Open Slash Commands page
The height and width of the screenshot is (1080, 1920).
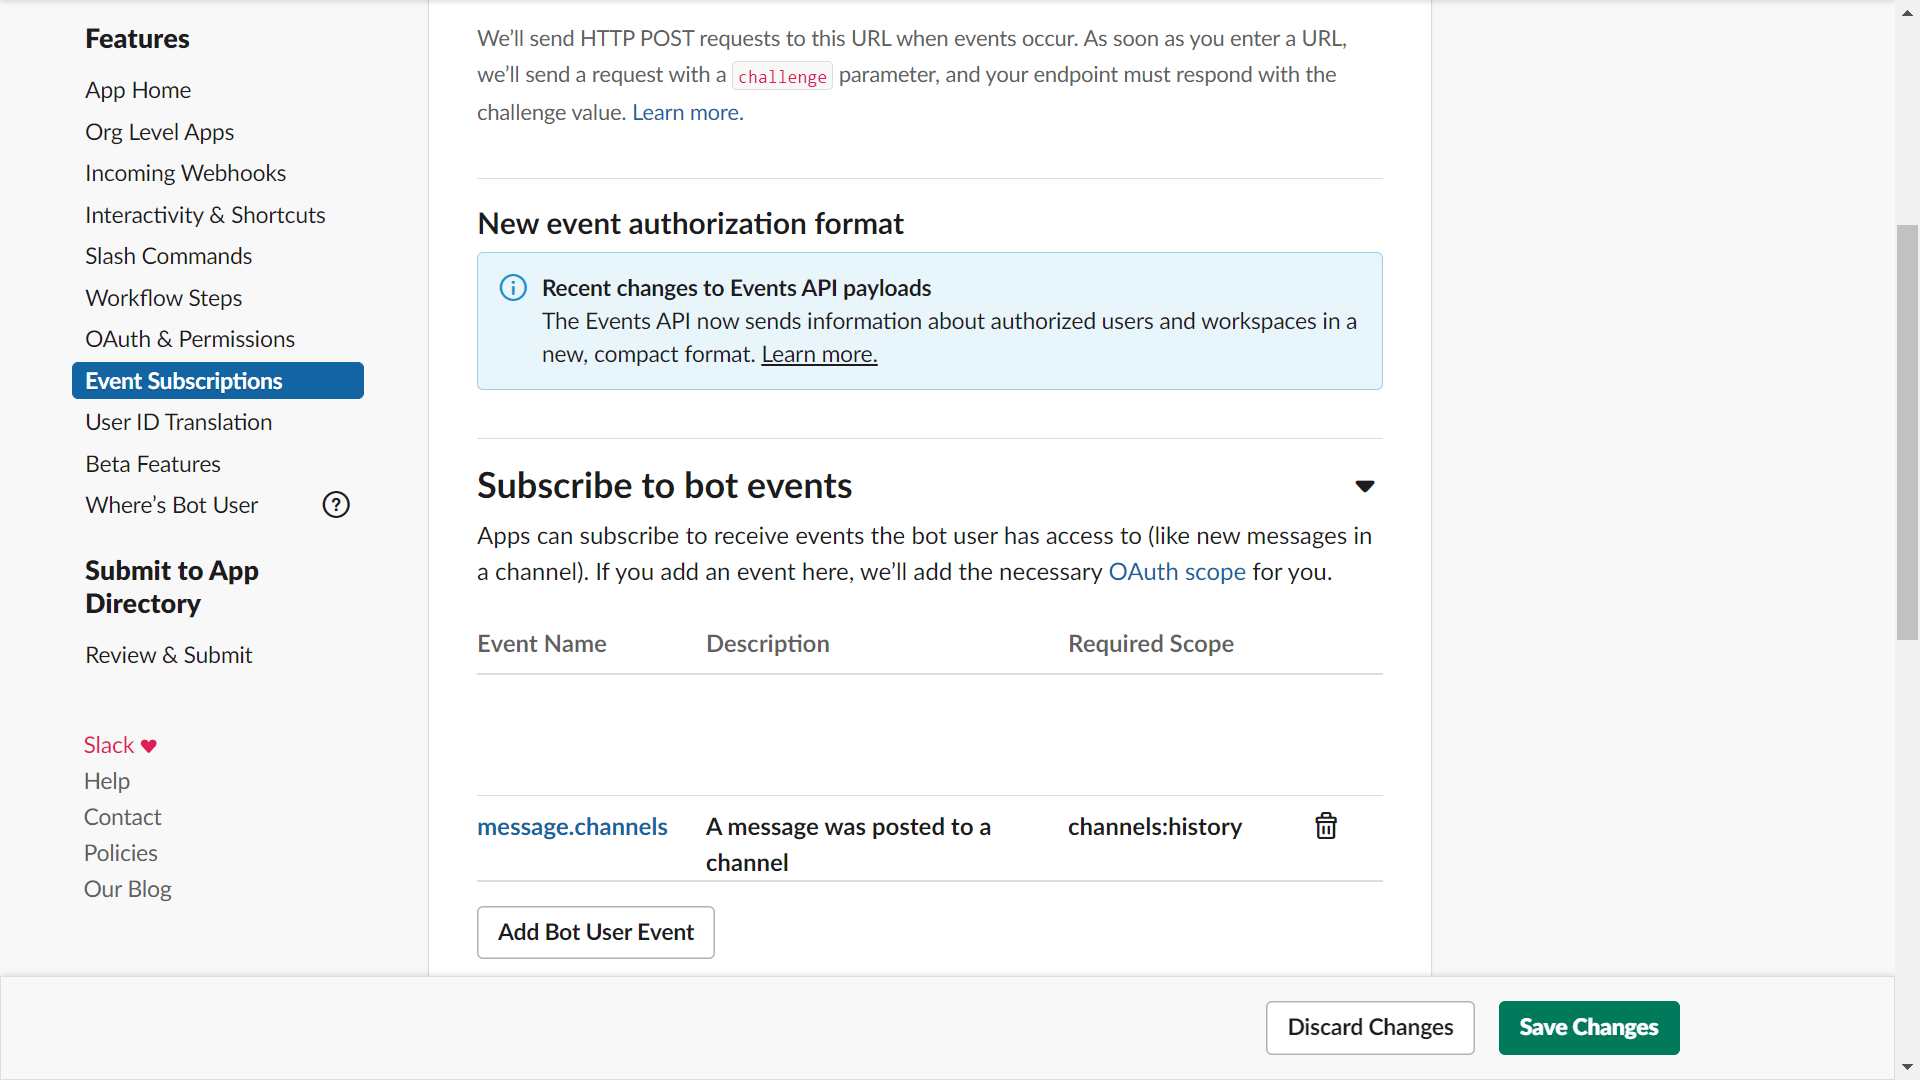point(169,256)
